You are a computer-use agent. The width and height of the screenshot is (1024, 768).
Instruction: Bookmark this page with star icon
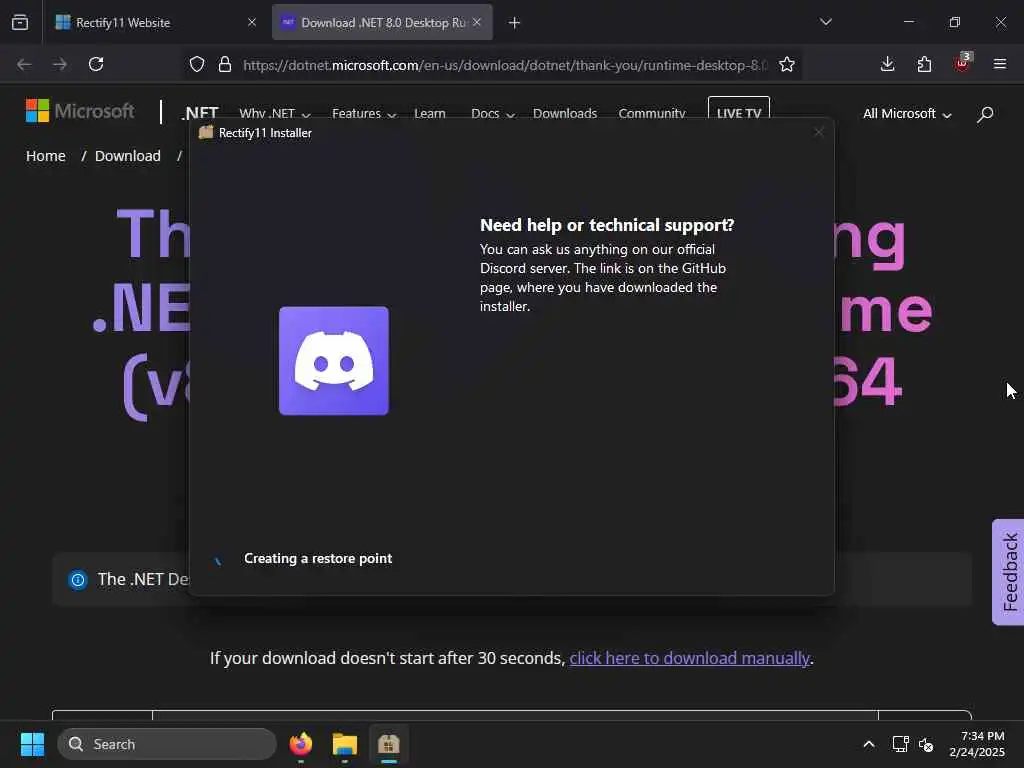[787, 65]
